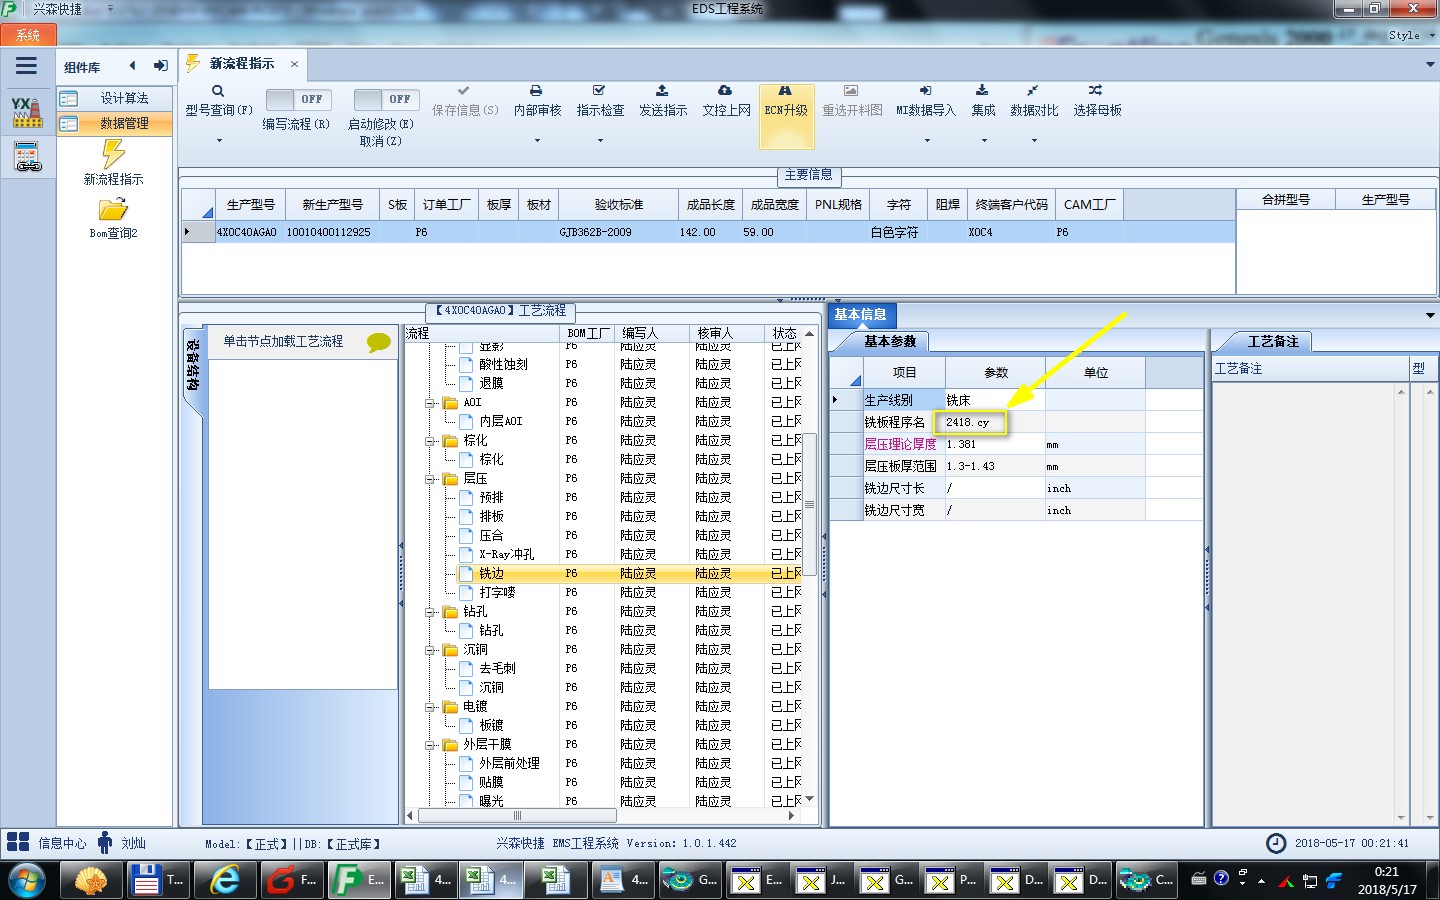Select the 打字唛 process node
The height and width of the screenshot is (900, 1440).
[x=497, y=593]
